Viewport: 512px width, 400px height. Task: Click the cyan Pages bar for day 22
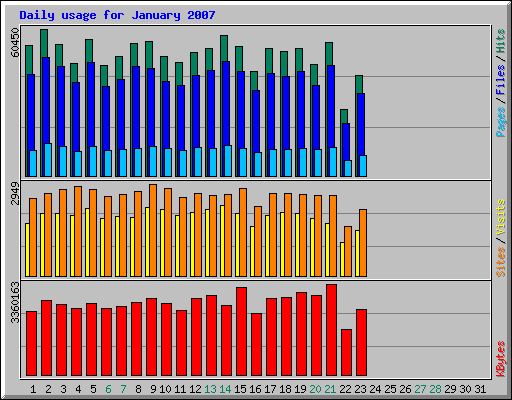click(x=348, y=168)
